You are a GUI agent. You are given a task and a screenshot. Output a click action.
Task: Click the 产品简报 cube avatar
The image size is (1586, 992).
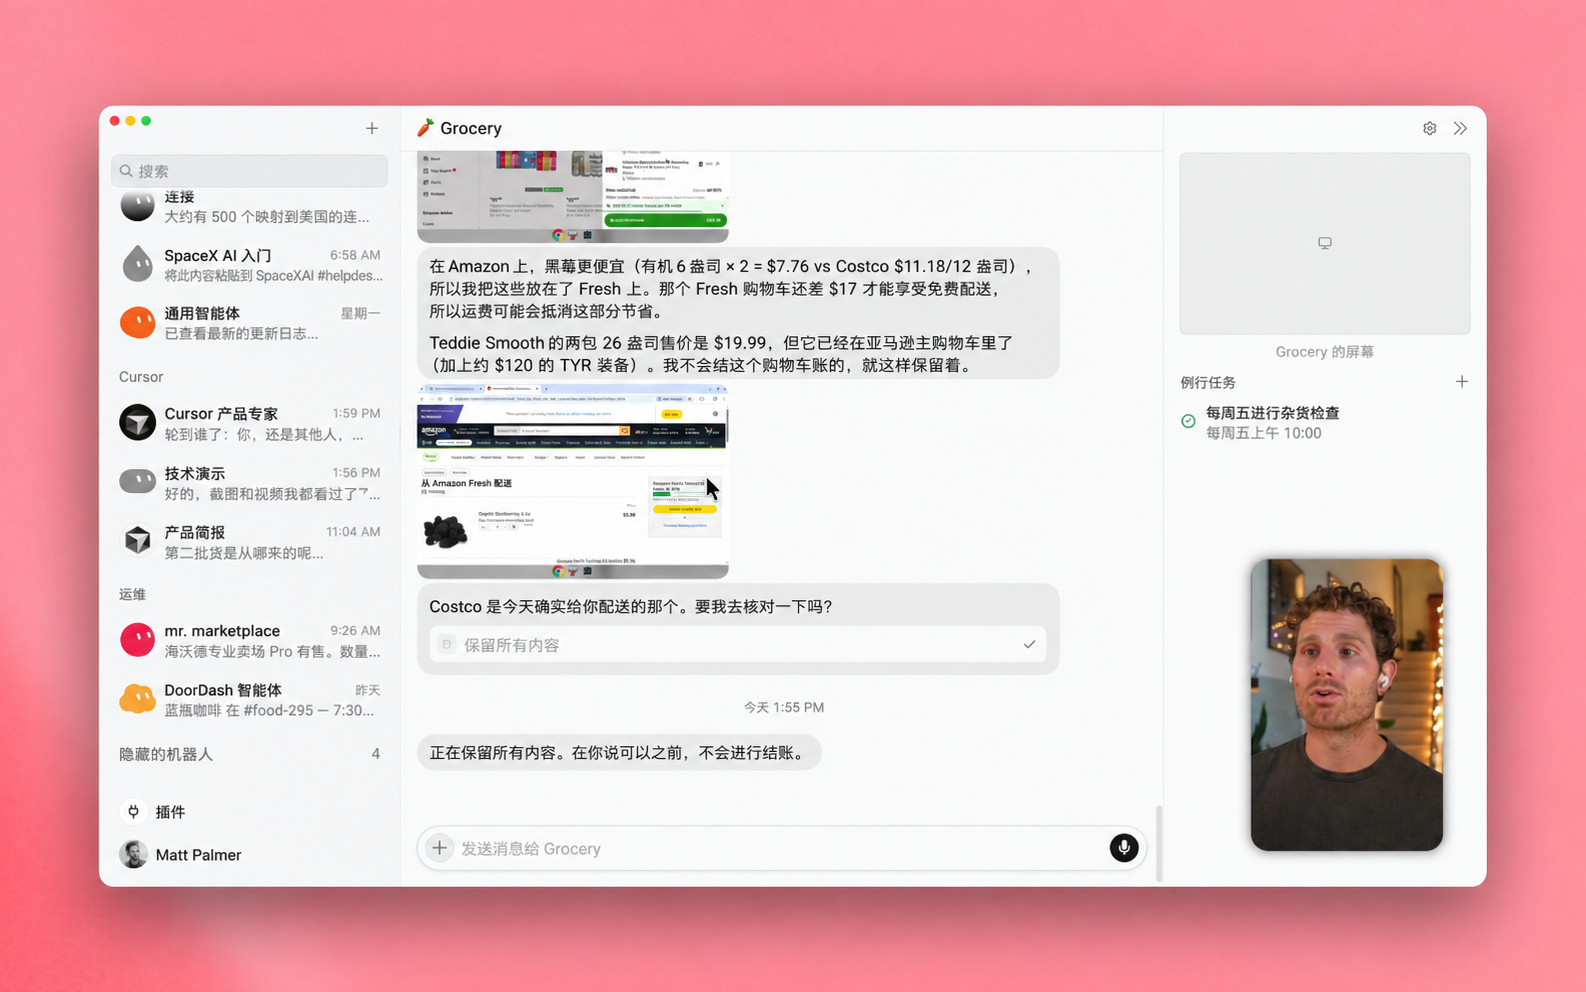click(x=137, y=541)
